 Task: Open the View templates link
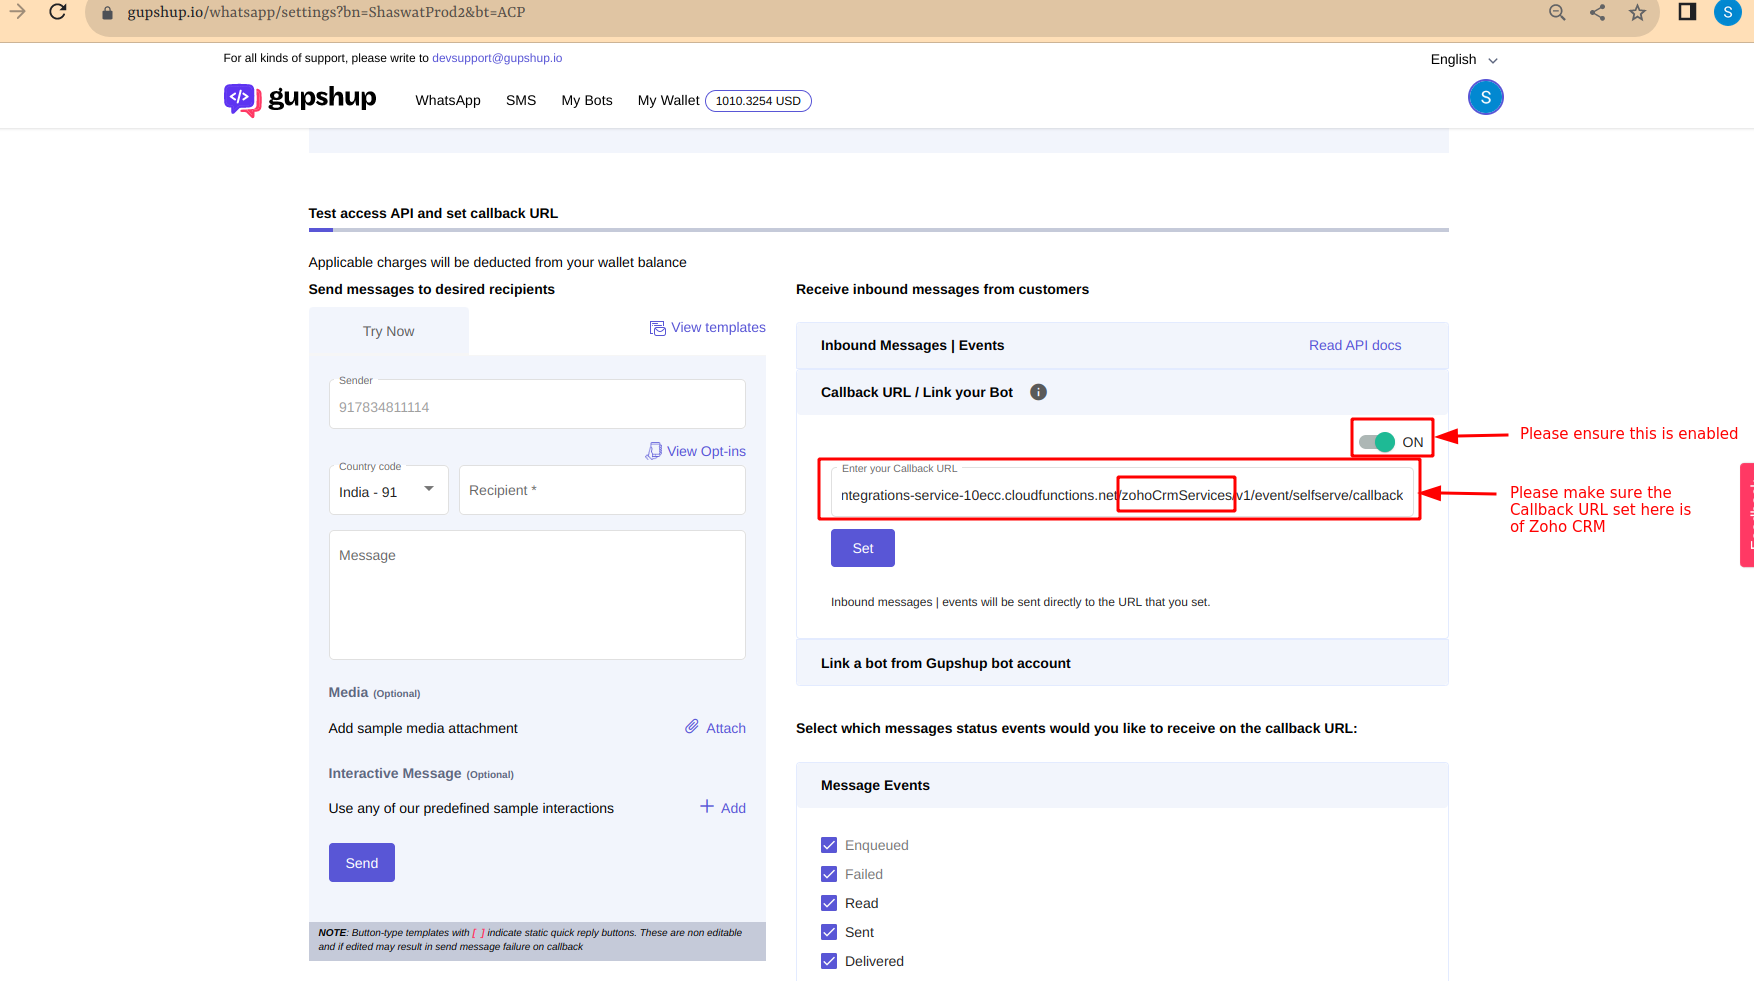(x=718, y=327)
